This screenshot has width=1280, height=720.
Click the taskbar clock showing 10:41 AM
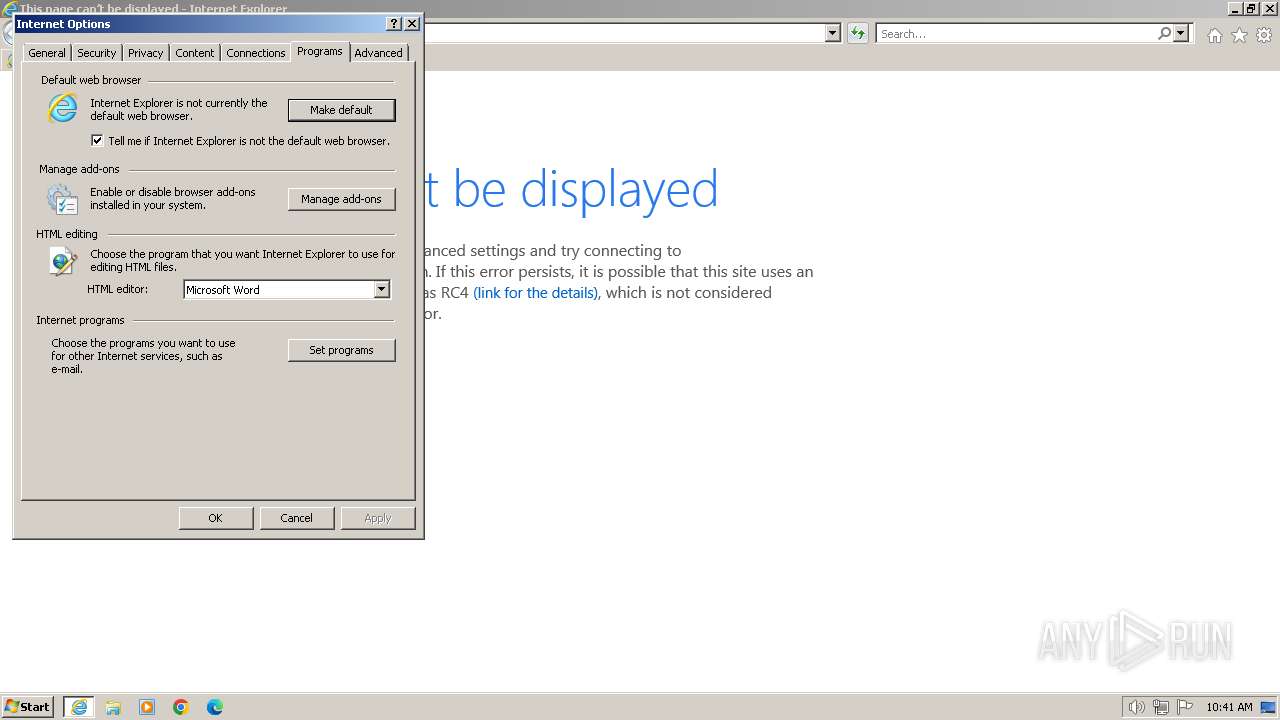tap(1229, 707)
